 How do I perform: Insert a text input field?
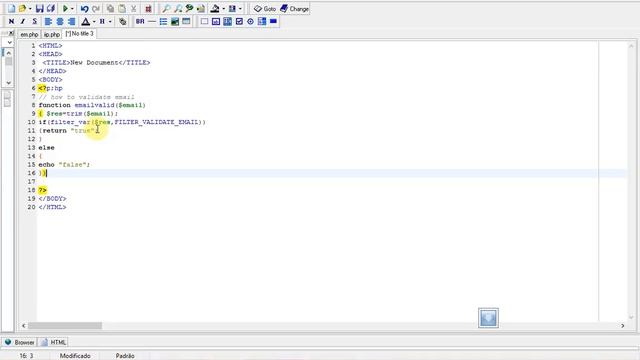tap(216, 21)
